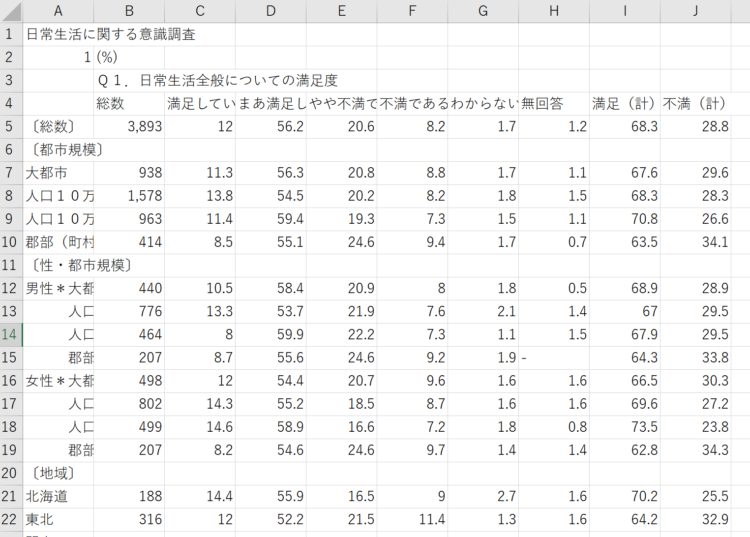Image resolution: width=750 pixels, height=537 pixels.
Task: Click the value 414
Action: tap(151, 242)
